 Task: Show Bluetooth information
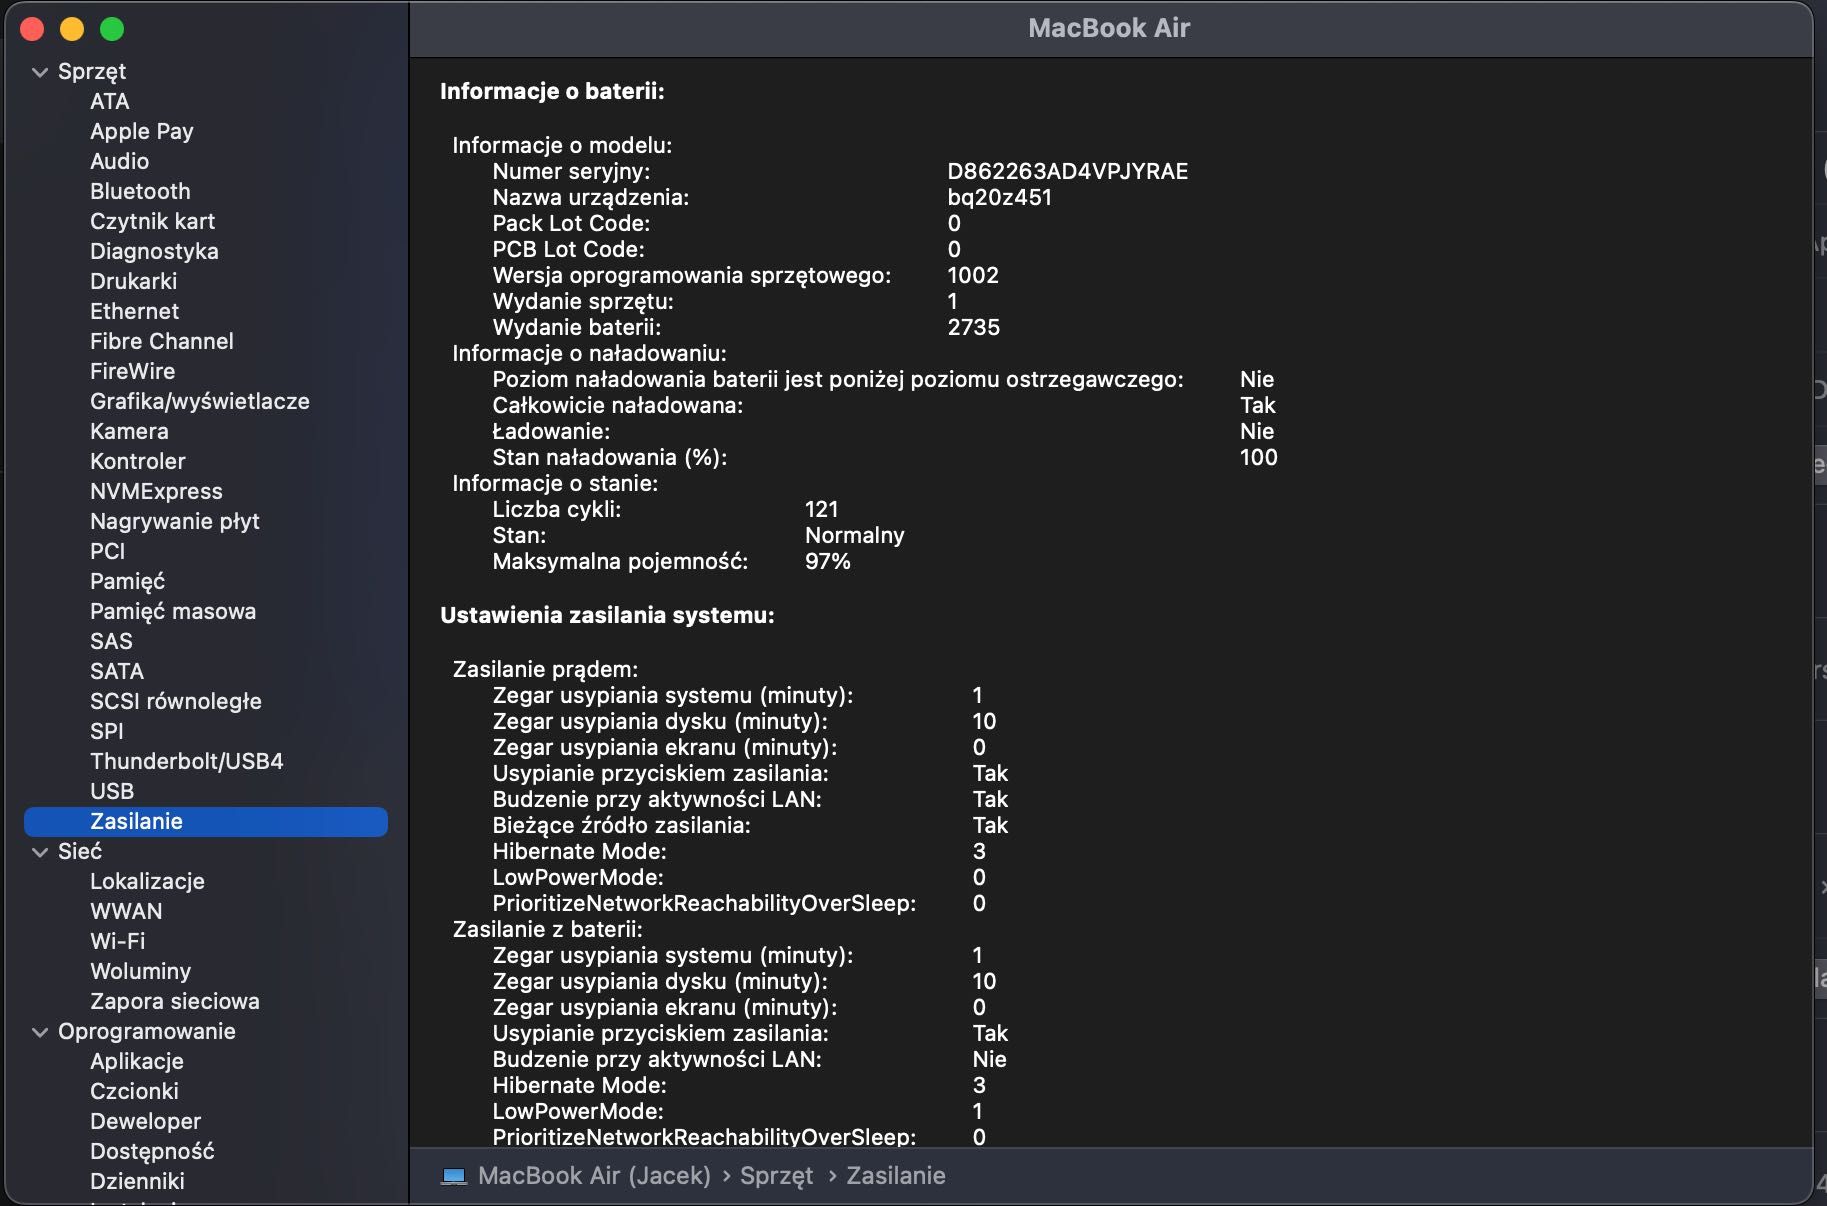click(x=140, y=191)
